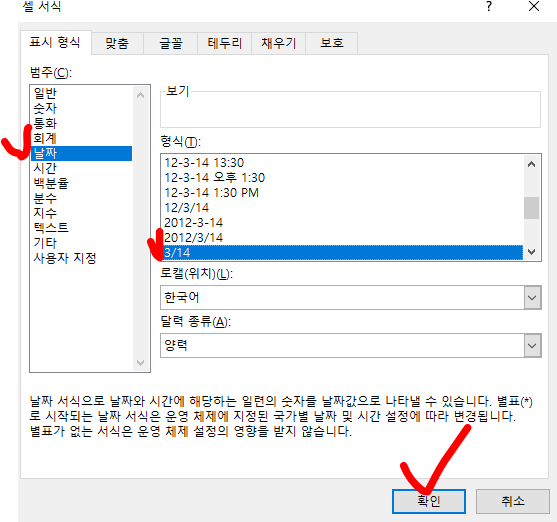
Task: Click the format list scrollbar thumb
Action: tap(531, 208)
